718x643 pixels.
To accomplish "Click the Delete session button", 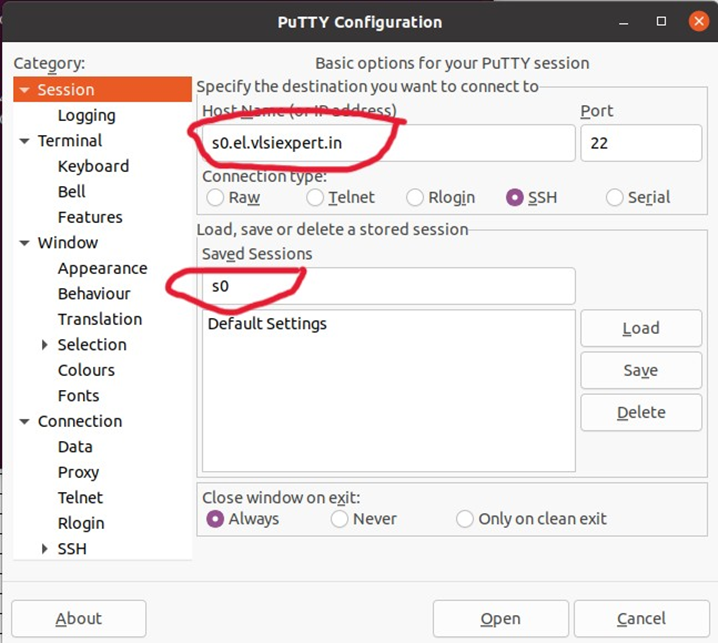I will [641, 413].
